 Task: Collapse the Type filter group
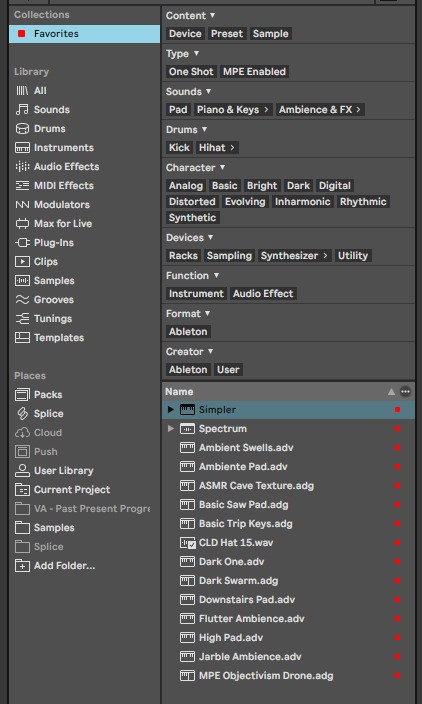click(196, 53)
